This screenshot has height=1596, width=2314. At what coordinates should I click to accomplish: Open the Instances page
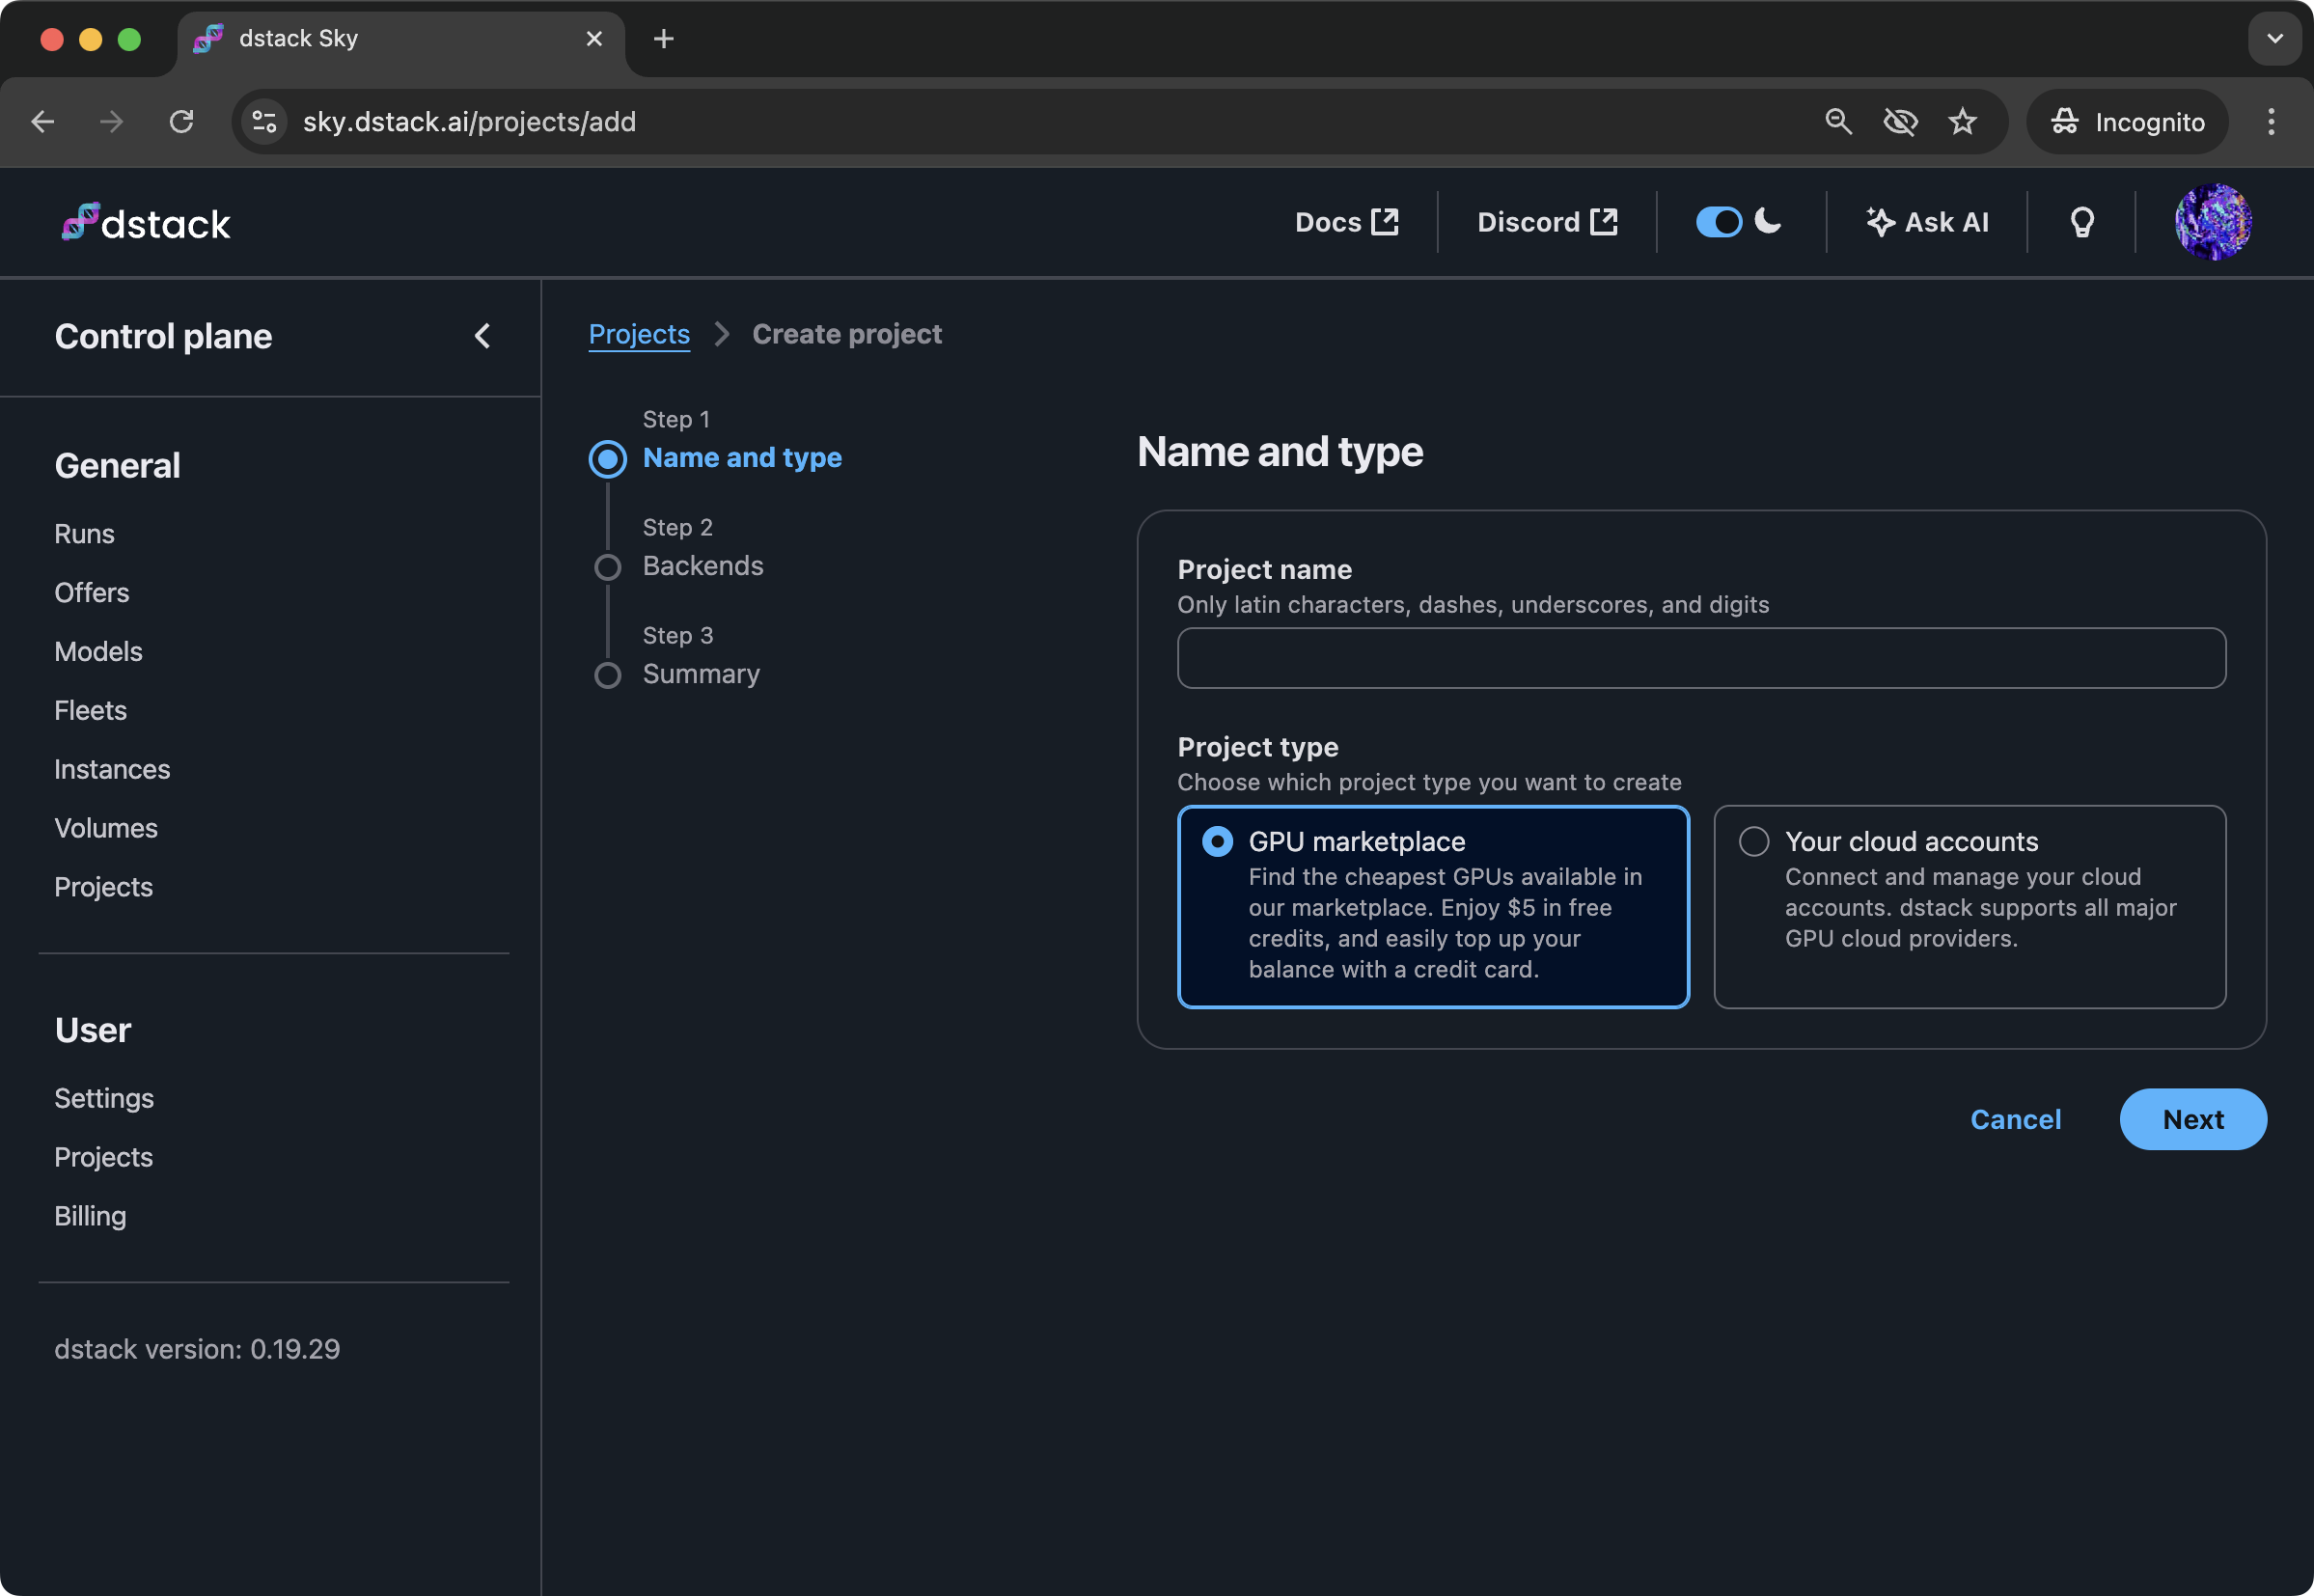pyautogui.click(x=112, y=770)
